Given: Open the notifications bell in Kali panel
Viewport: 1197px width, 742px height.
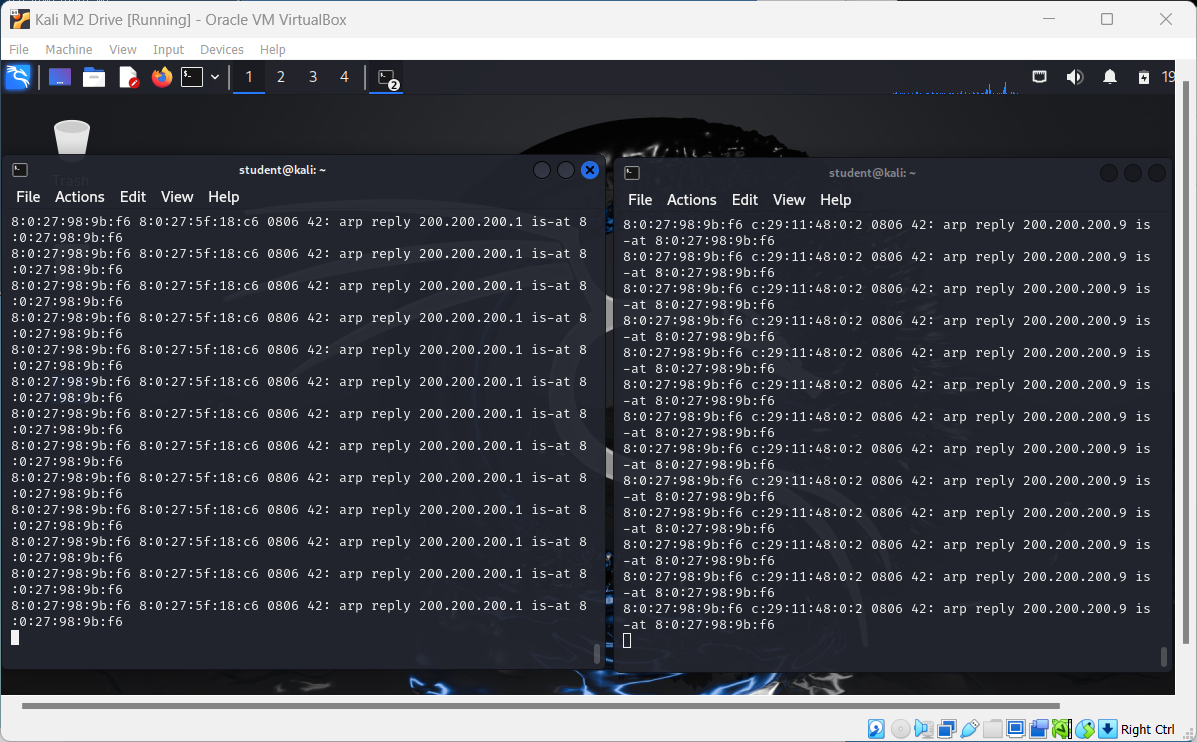Looking at the screenshot, I should (x=1110, y=77).
